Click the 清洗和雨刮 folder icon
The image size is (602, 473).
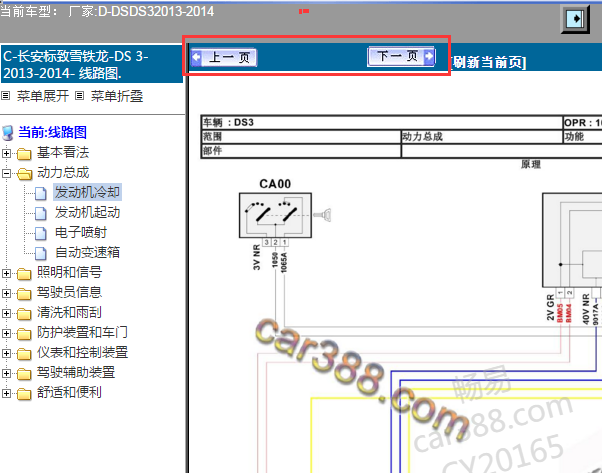[x=24, y=313]
